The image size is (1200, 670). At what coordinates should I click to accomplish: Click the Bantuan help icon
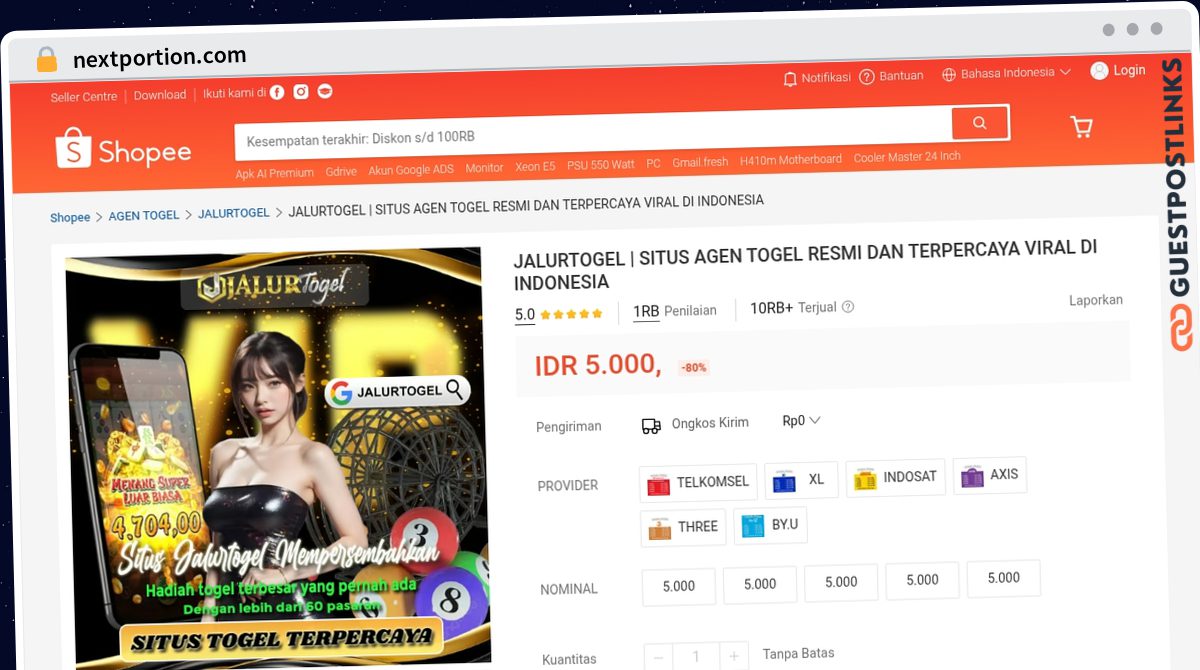867,77
